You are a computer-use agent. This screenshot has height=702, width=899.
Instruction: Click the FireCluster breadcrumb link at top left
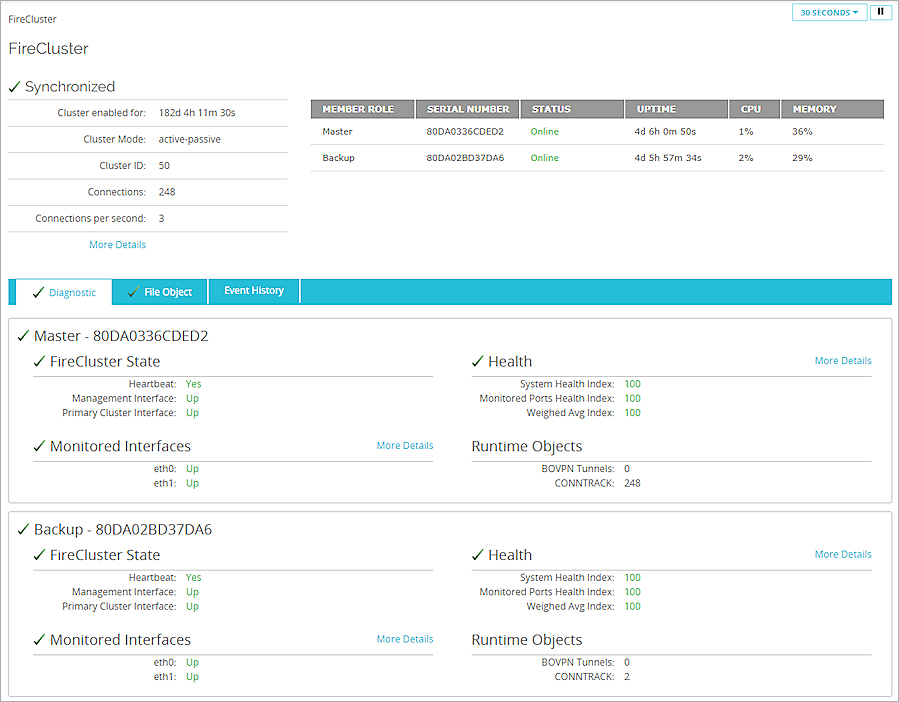(x=32, y=18)
